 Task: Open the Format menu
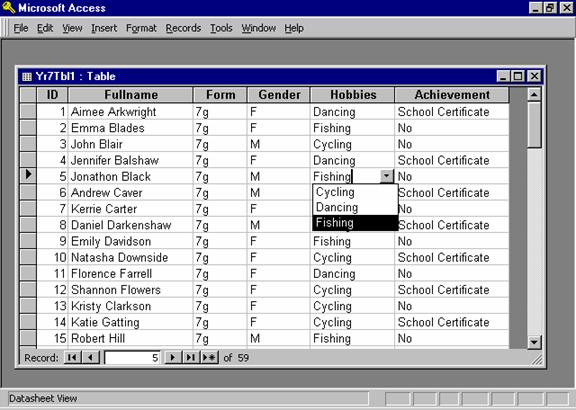(141, 28)
